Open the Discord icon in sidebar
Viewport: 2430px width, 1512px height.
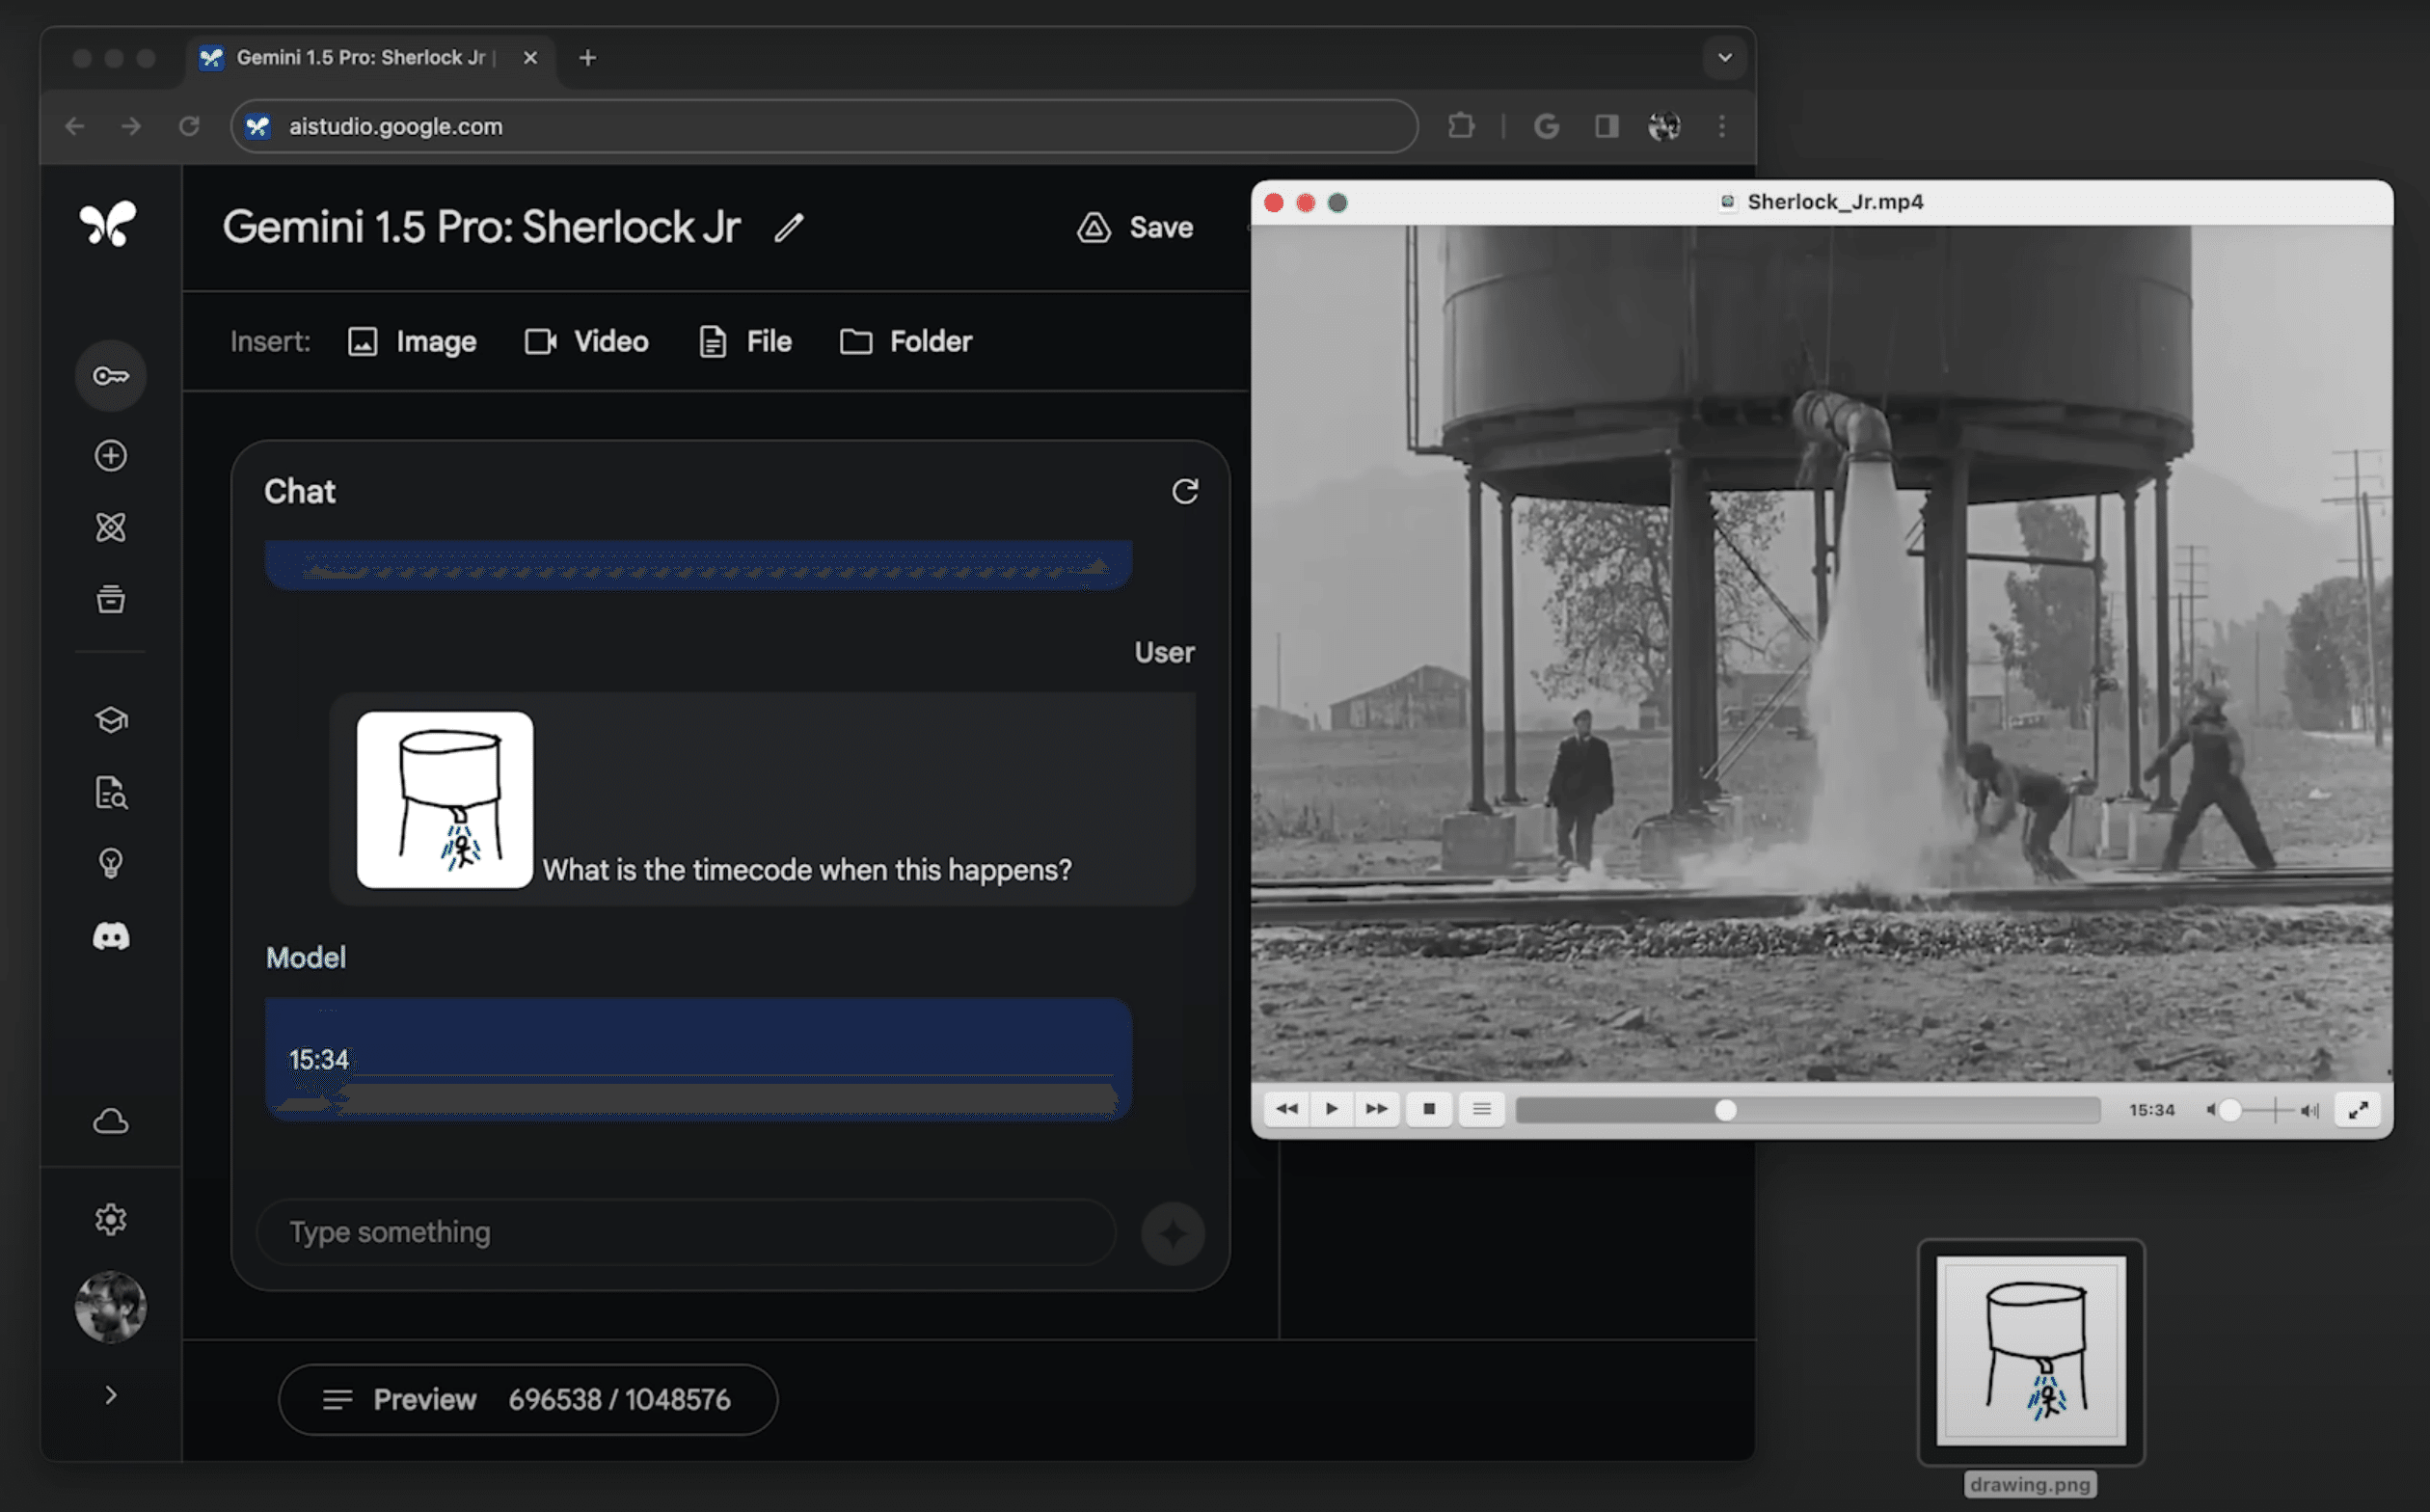[x=110, y=936]
